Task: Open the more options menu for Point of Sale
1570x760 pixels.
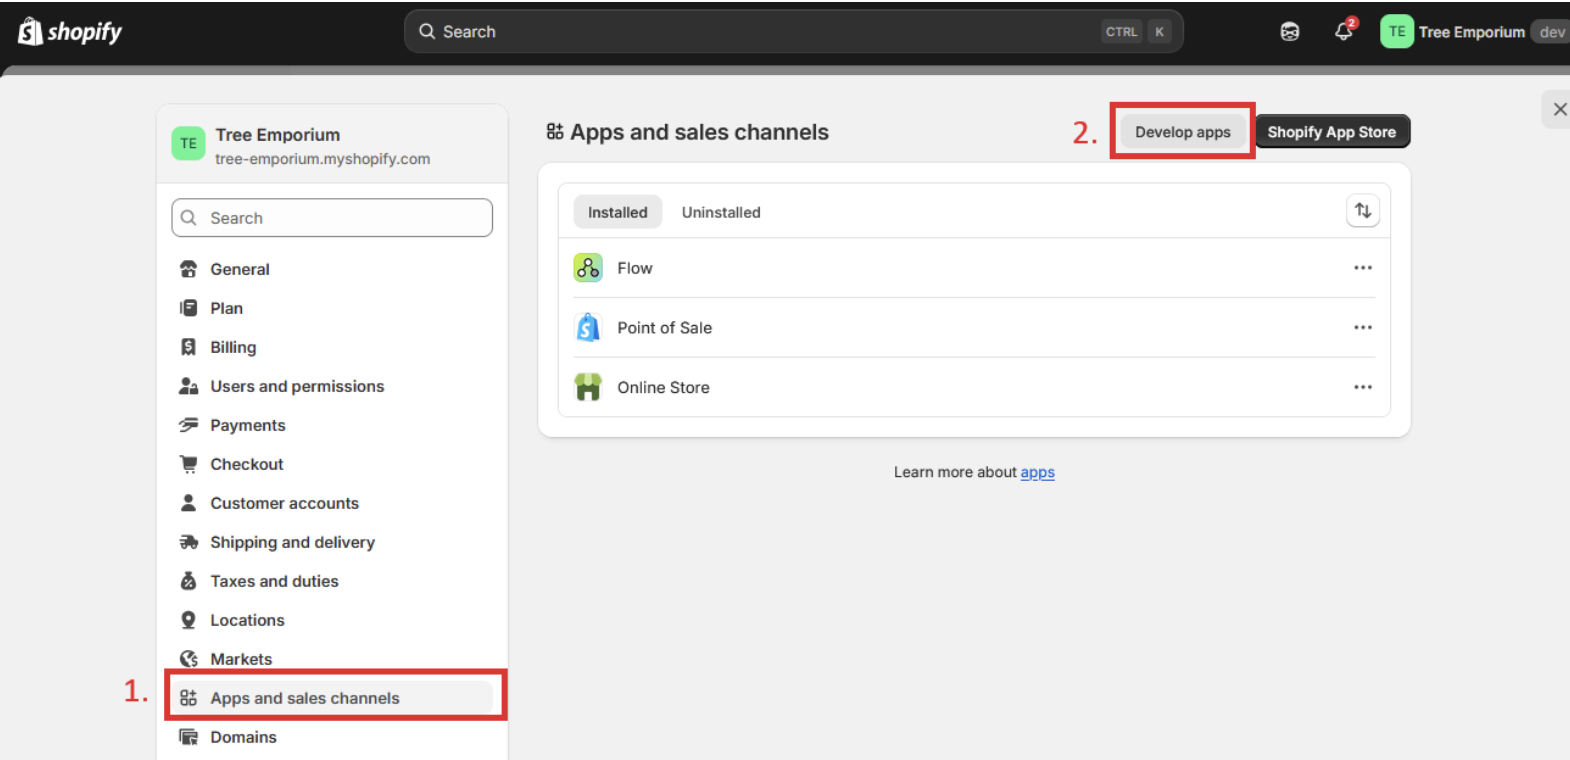Action: pyautogui.click(x=1363, y=327)
